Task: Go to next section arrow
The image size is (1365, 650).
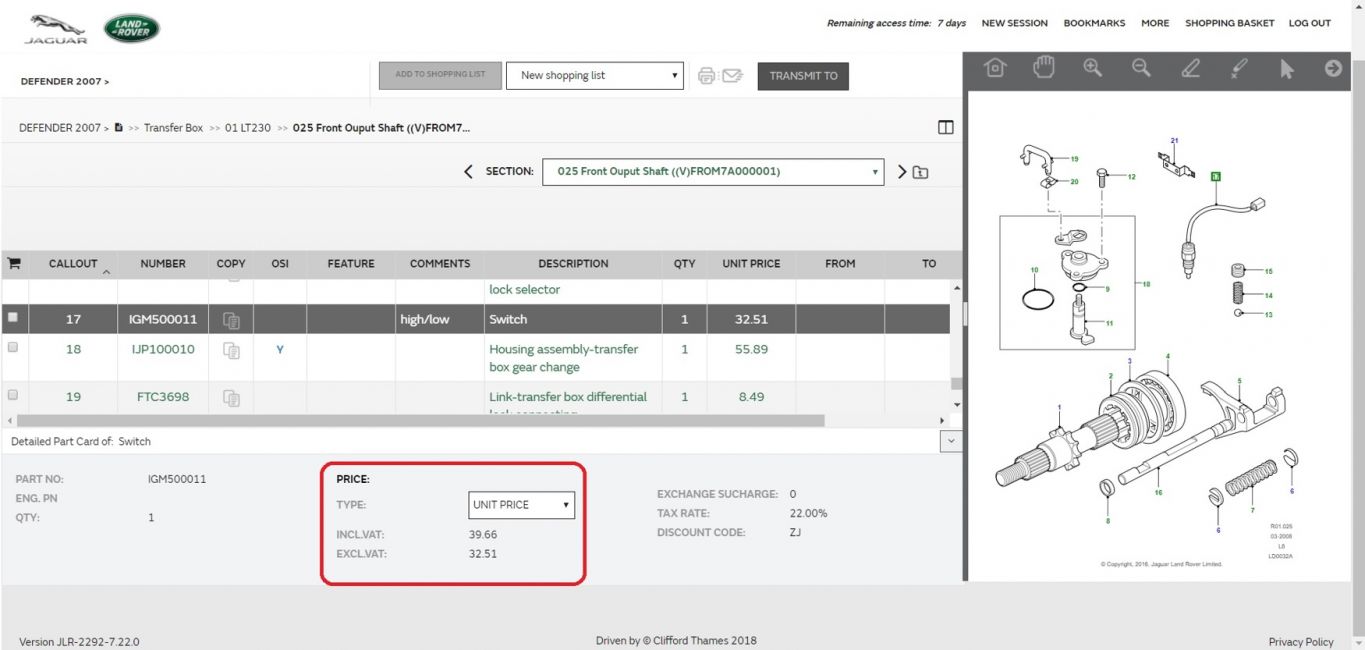Action: point(902,172)
